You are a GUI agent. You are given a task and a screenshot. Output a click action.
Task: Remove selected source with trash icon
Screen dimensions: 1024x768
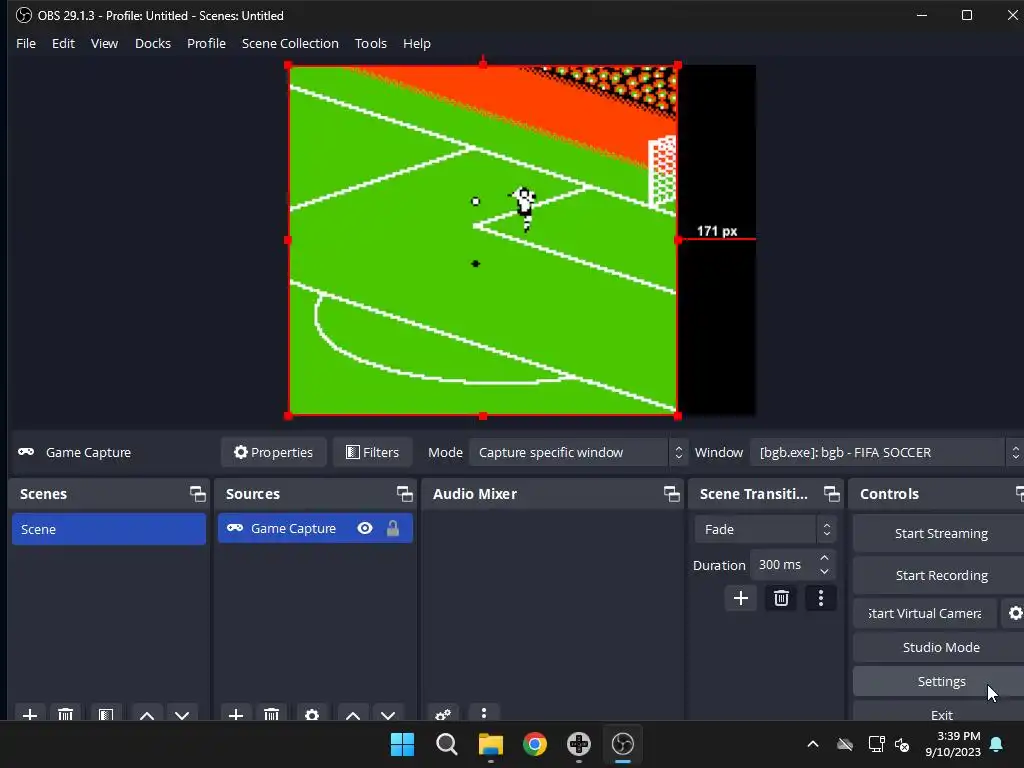click(x=272, y=714)
